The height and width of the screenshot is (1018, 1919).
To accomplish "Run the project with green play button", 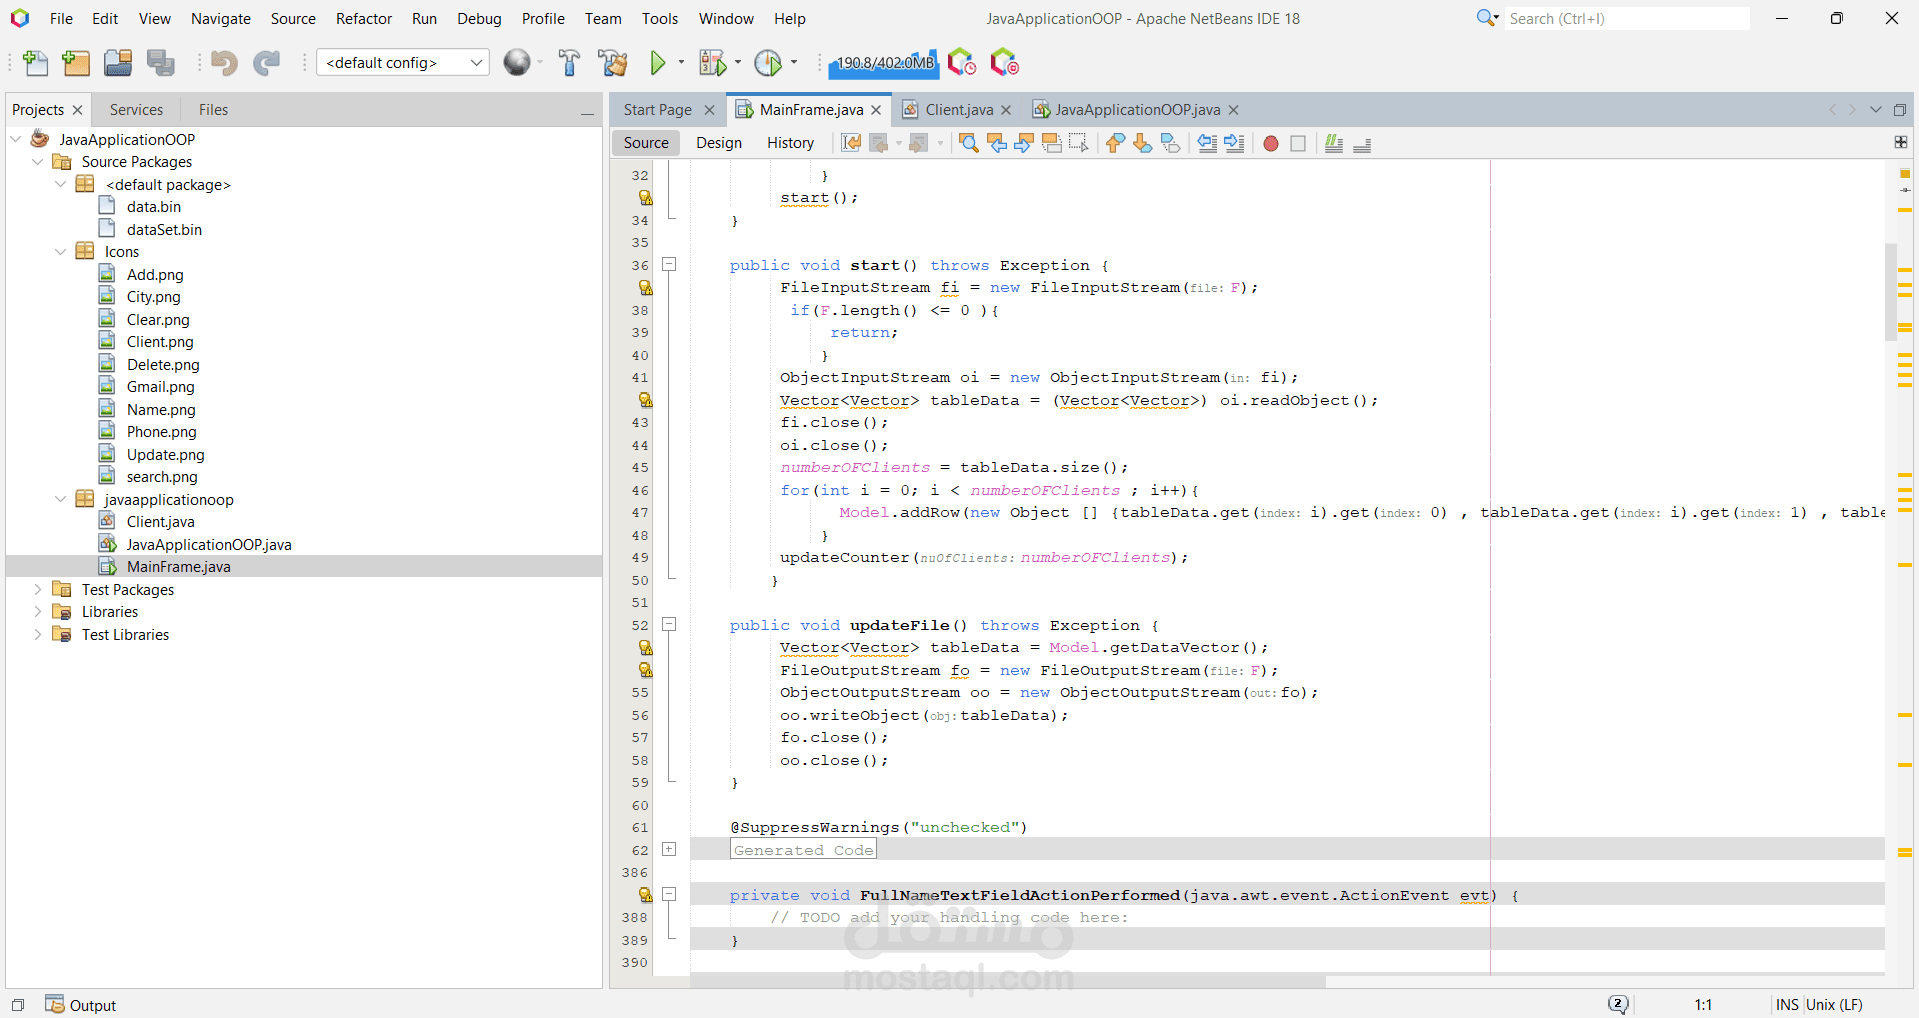I will click(x=657, y=63).
